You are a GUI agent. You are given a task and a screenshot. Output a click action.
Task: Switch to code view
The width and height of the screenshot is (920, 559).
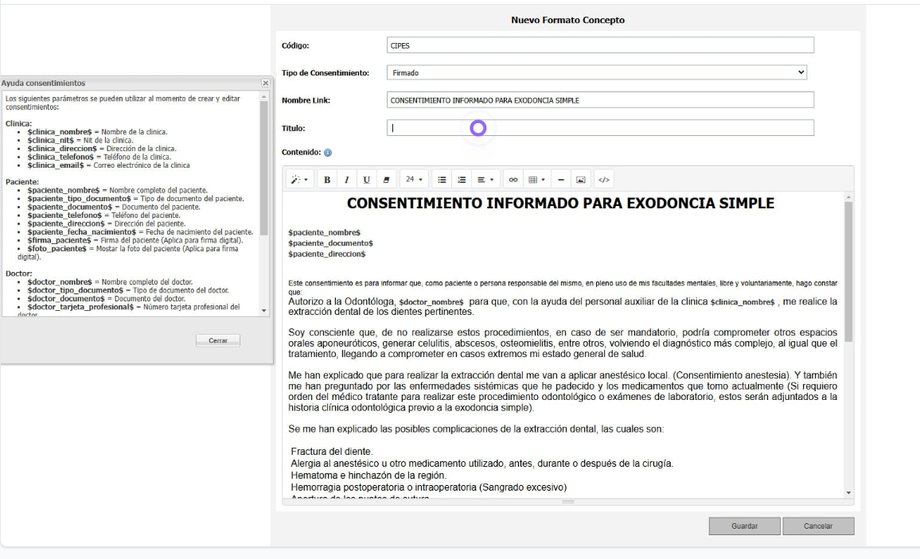tap(604, 179)
